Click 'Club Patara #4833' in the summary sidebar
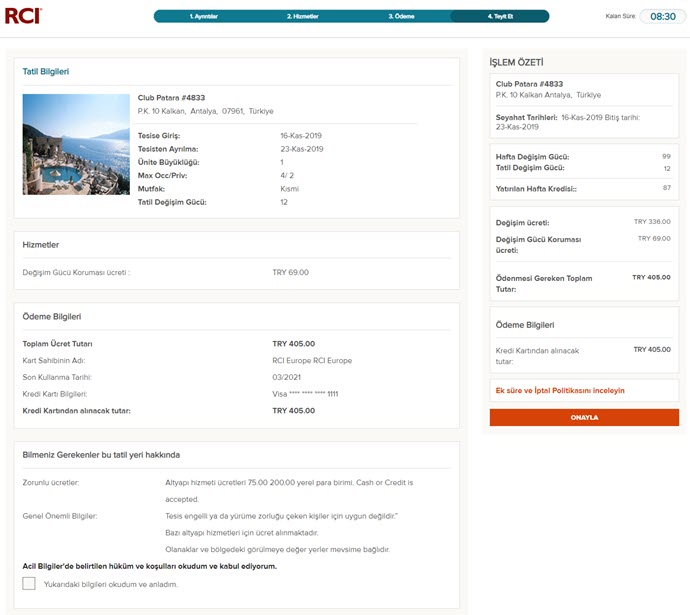The width and height of the screenshot is (690, 615). [x=529, y=84]
